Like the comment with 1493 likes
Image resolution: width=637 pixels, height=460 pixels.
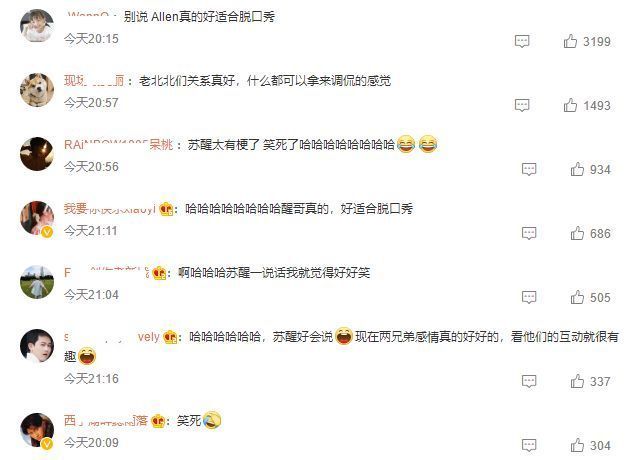[x=570, y=105]
